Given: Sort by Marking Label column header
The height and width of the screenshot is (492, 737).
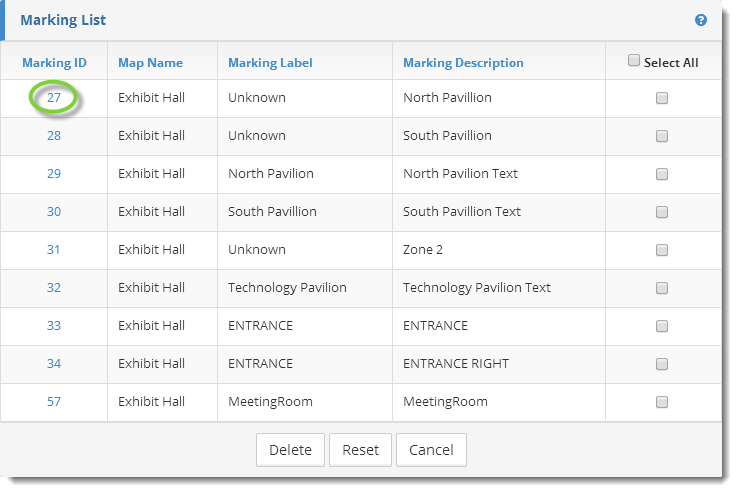Looking at the screenshot, I should coord(270,62).
